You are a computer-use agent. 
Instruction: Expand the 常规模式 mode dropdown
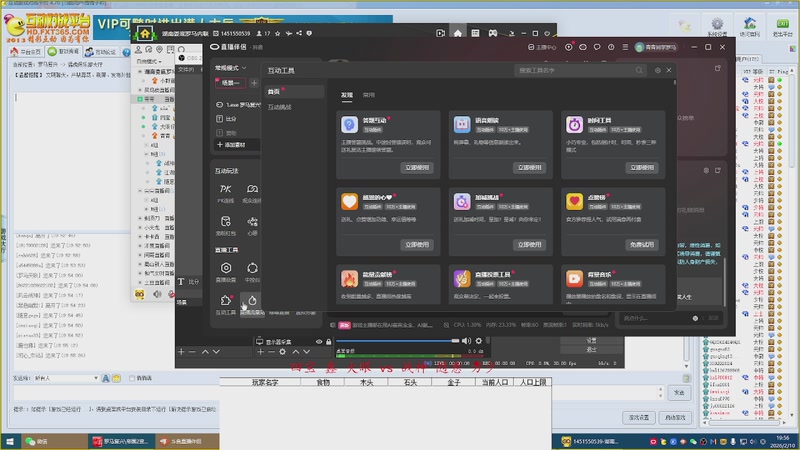click(230, 68)
